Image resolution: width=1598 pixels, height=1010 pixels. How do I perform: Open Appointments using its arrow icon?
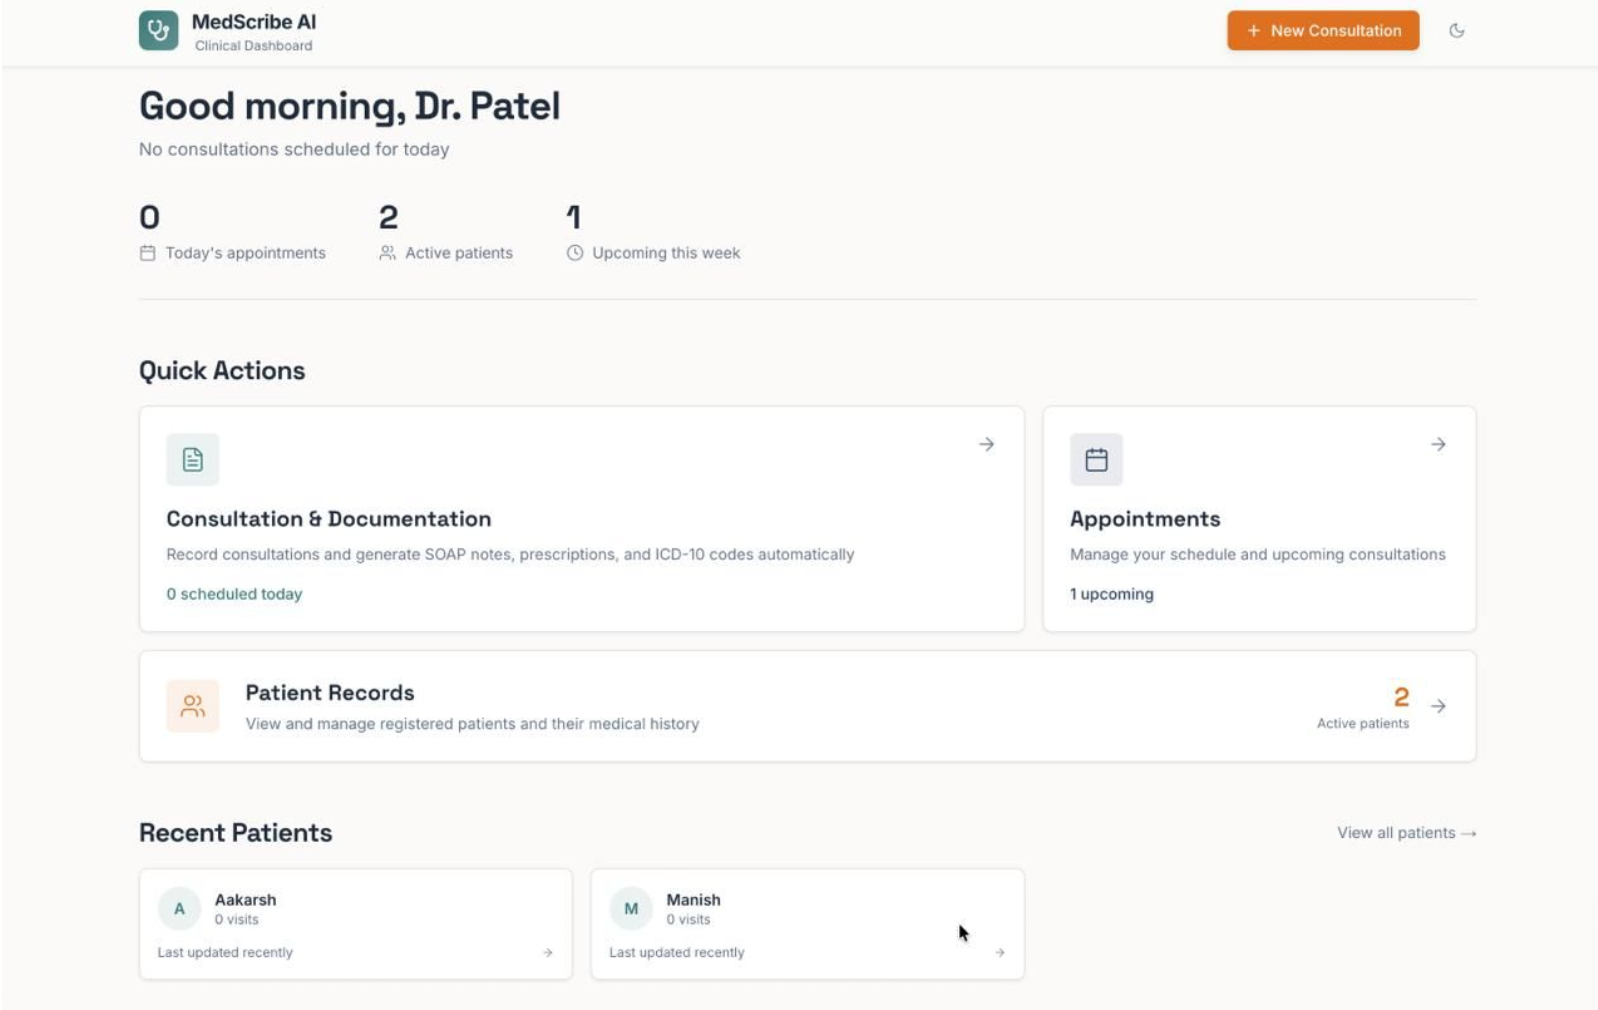[1437, 444]
